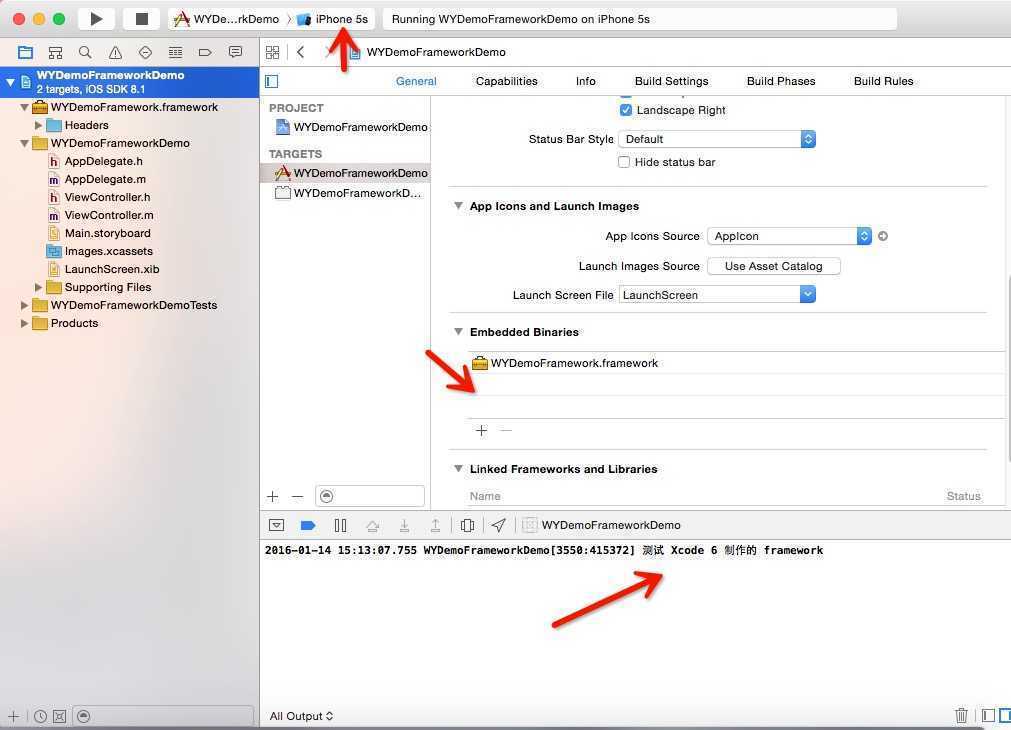Open the All Output console filter popup
Image resolution: width=1011 pixels, height=730 pixels.
pyautogui.click(x=301, y=716)
